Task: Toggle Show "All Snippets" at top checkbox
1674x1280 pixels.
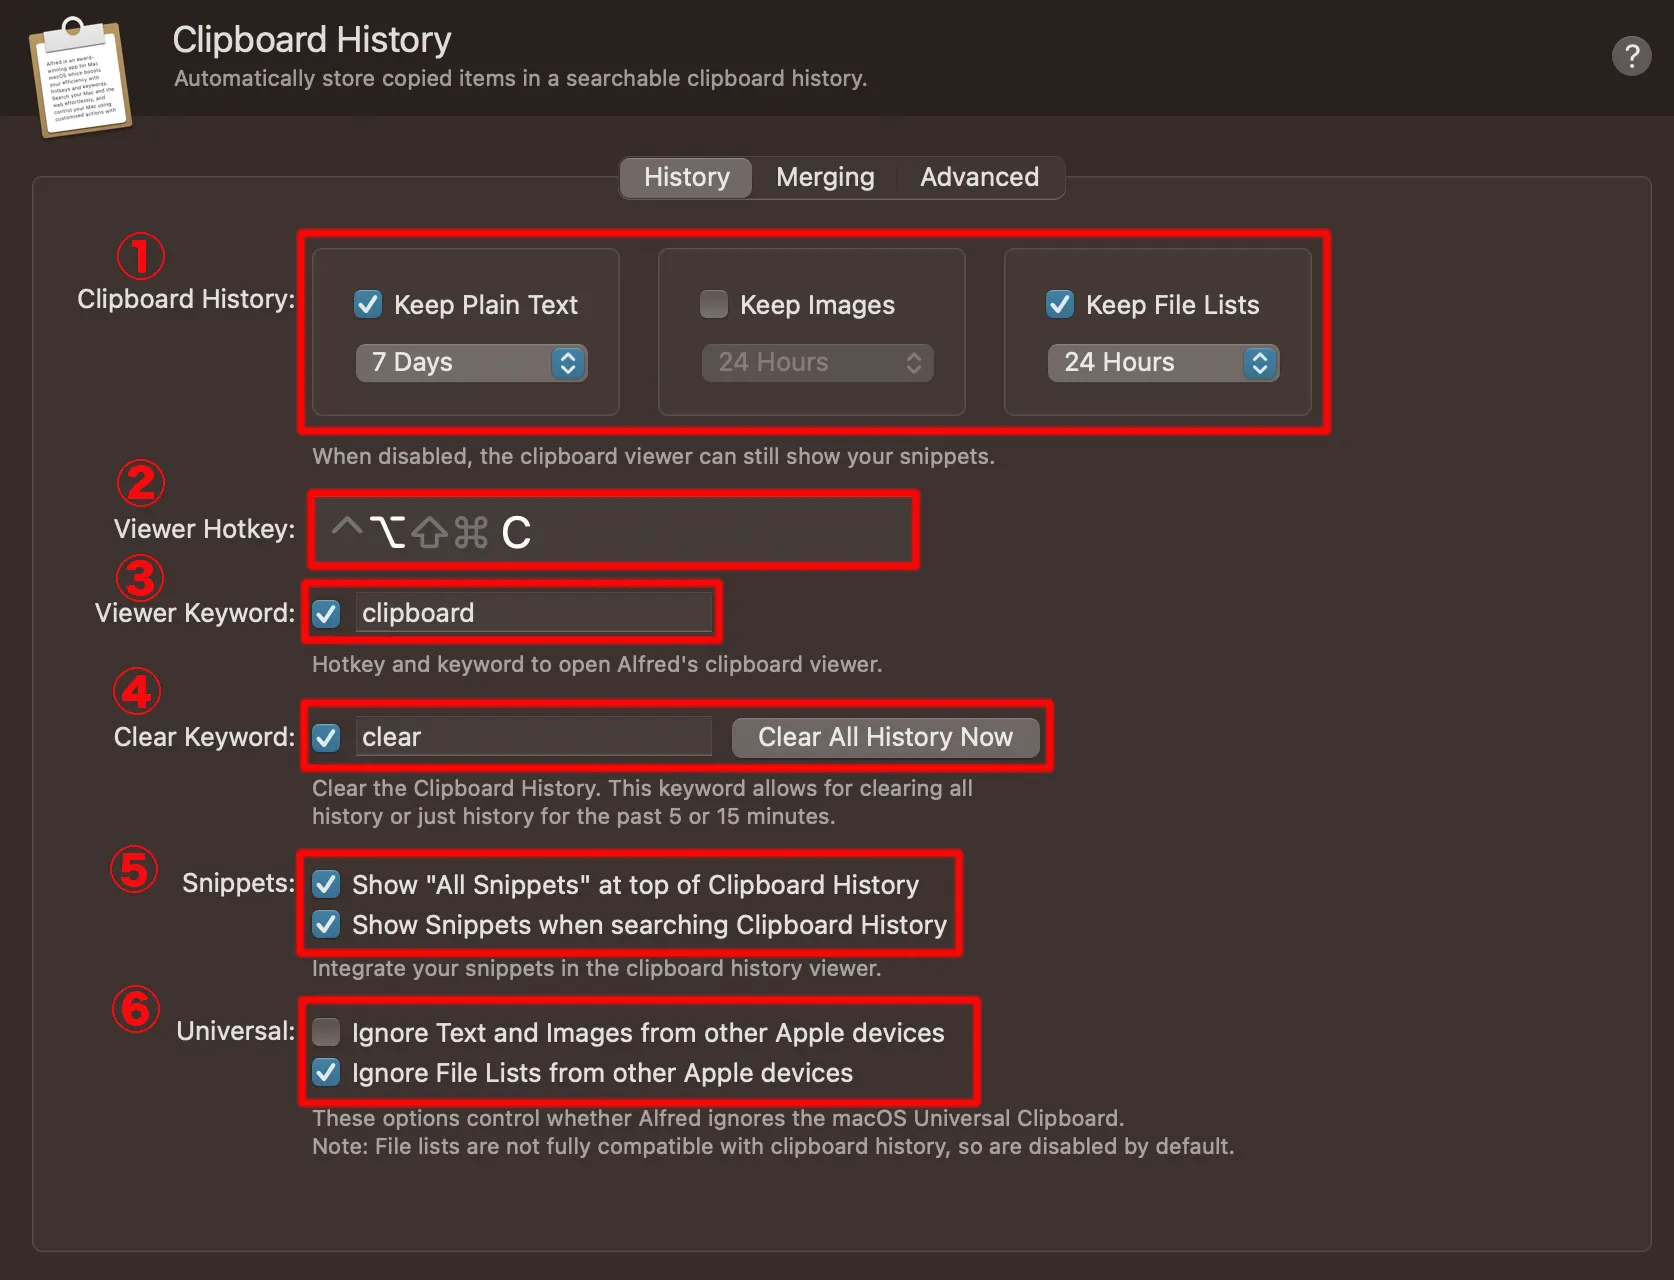Action: click(326, 884)
